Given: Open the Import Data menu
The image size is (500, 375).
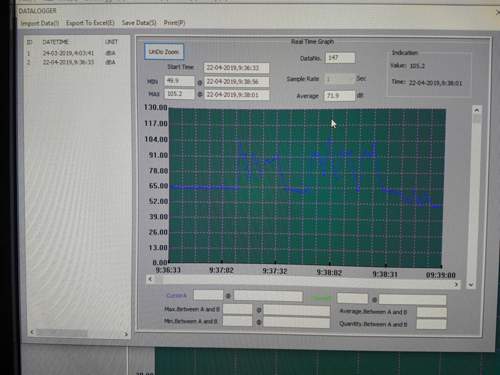Looking at the screenshot, I should pyautogui.click(x=40, y=23).
